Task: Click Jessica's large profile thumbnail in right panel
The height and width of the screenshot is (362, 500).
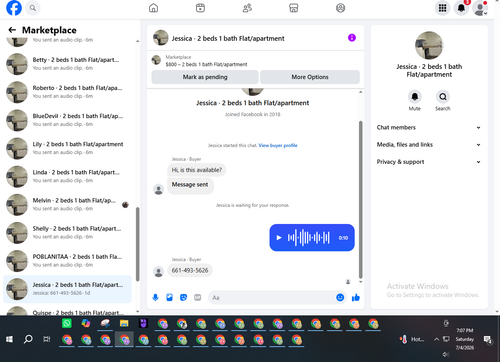Action: click(429, 45)
